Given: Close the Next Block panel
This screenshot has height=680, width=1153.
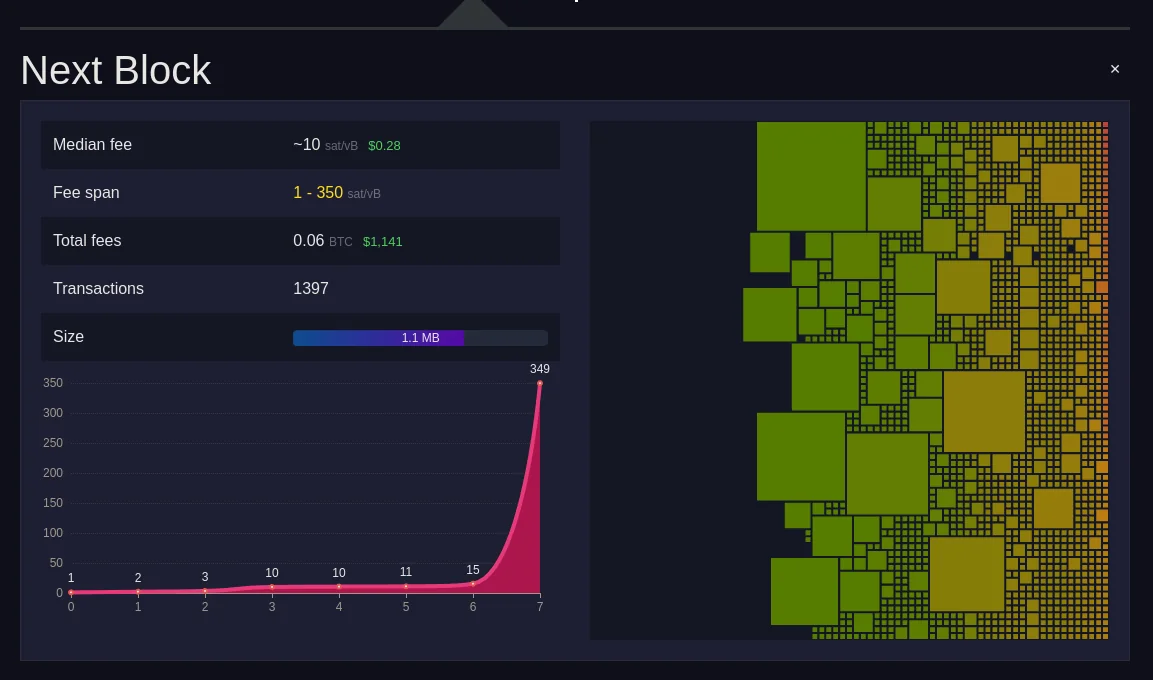Looking at the screenshot, I should pos(1115,69).
